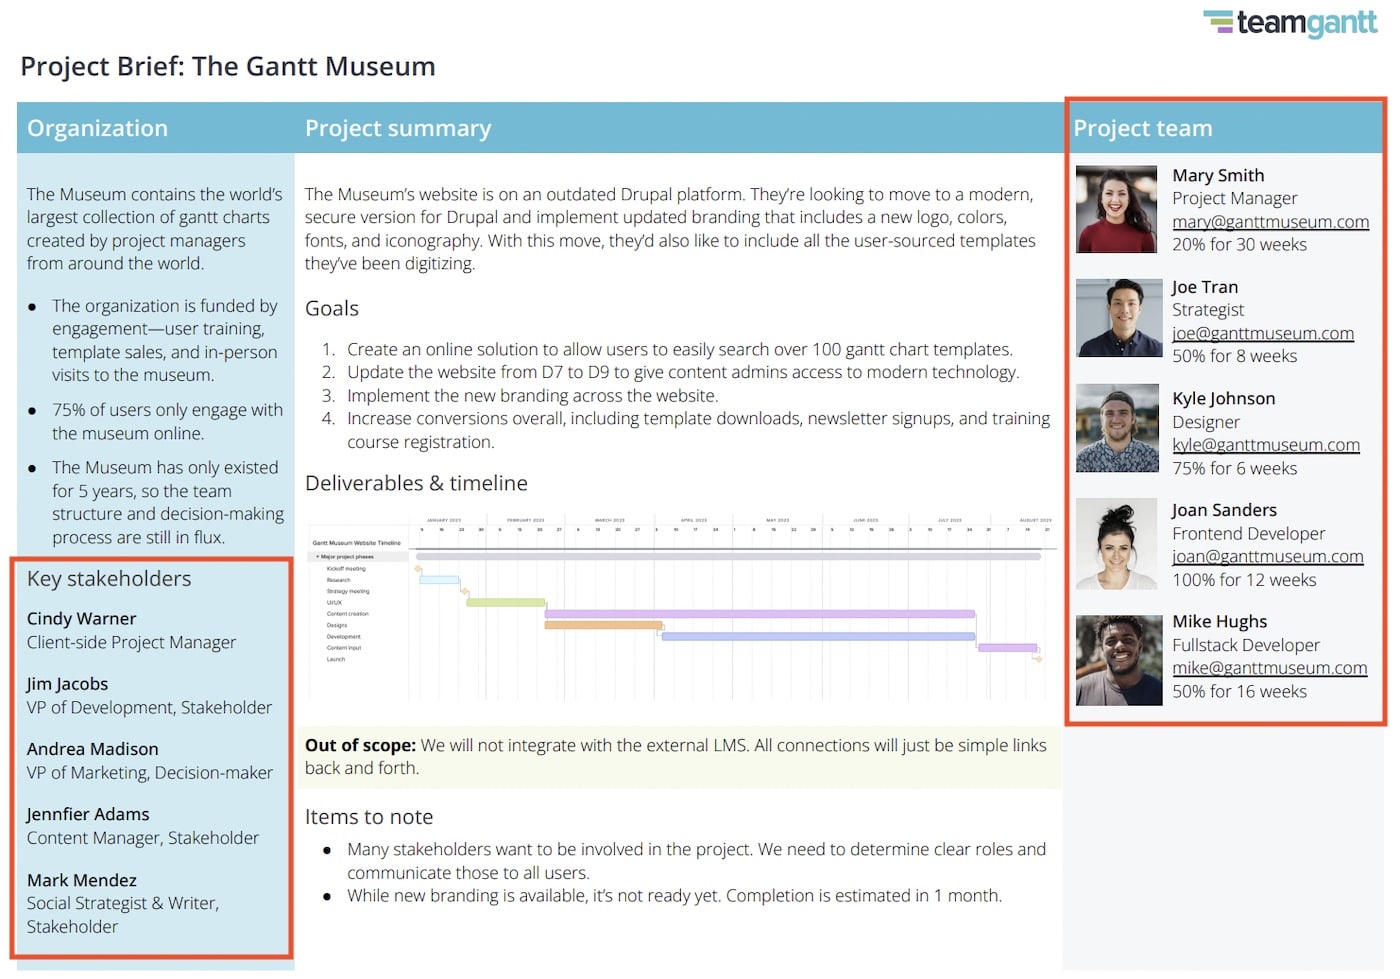
Task: Click the Kickoff meeting milestone diamond
Action: pyautogui.click(x=418, y=567)
